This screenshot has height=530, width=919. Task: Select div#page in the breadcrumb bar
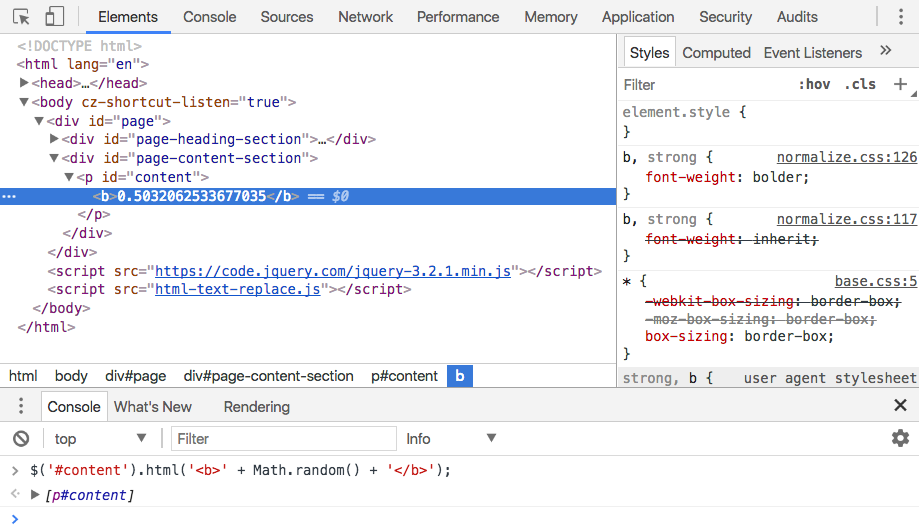(135, 376)
